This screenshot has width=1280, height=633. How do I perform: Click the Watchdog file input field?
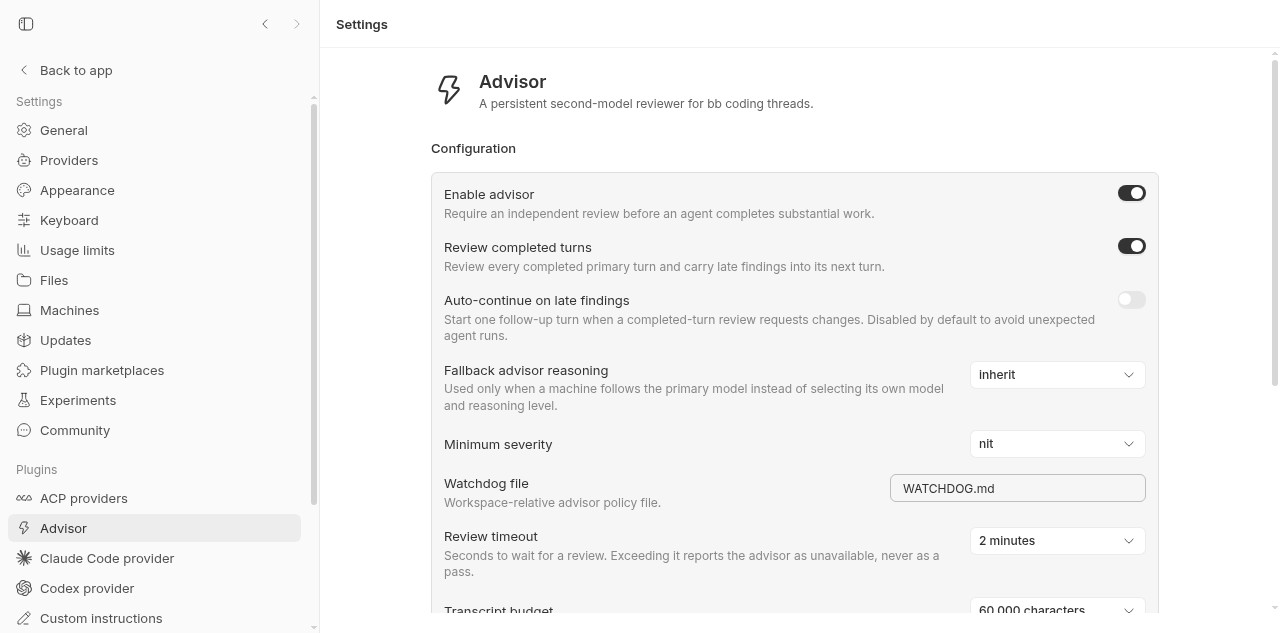coord(1017,488)
